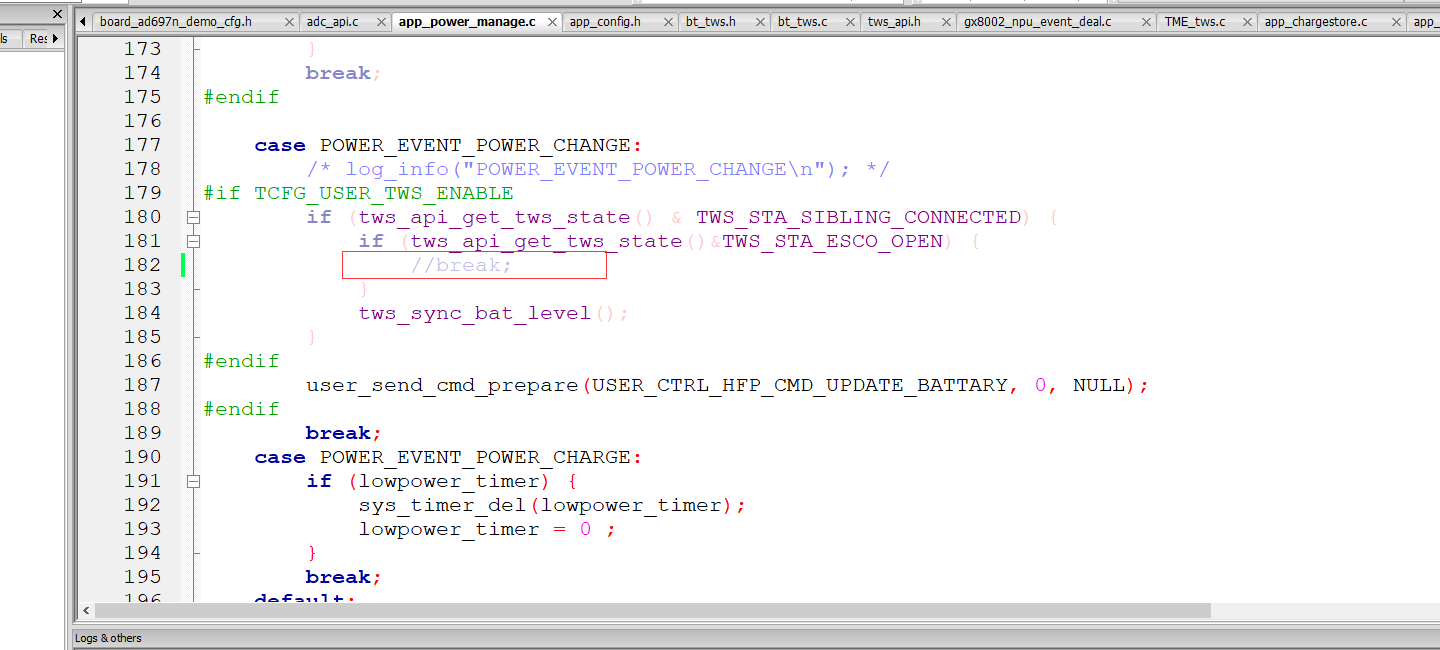Switch to the board_ad697n_demo_cfg.h tab
The height and width of the screenshot is (650, 1440).
pos(176,21)
